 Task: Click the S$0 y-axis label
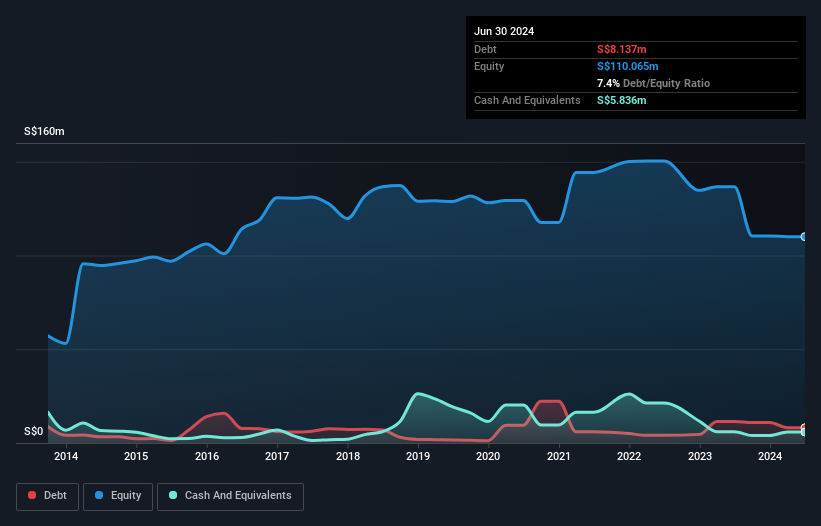(x=34, y=431)
